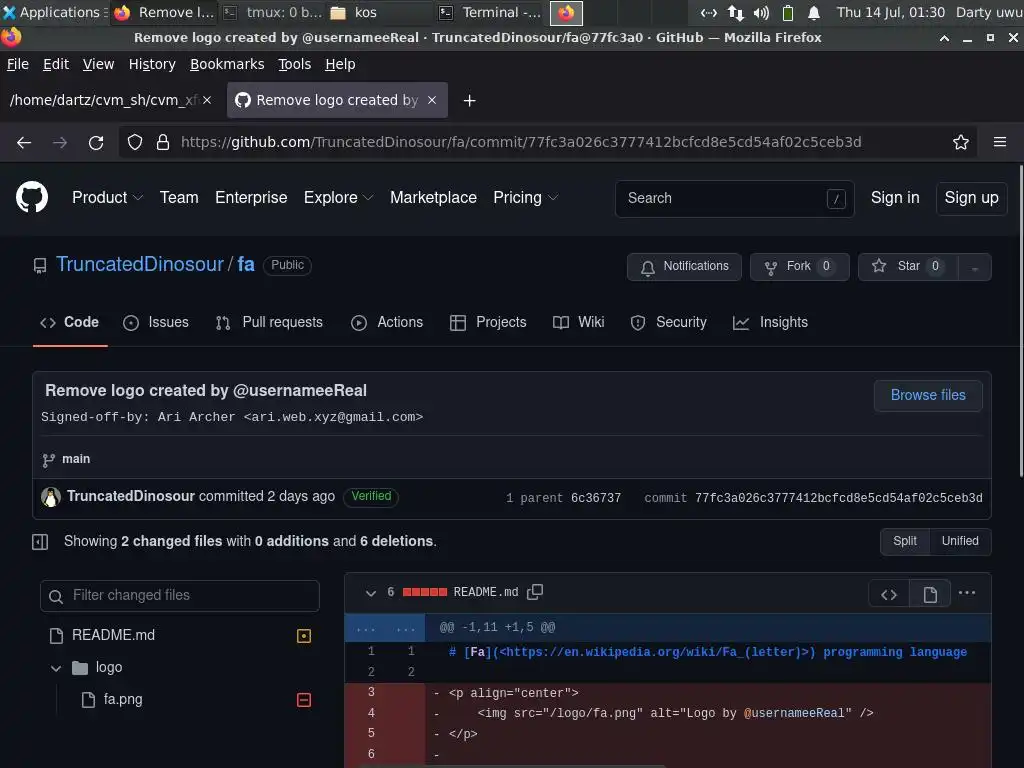Open the Firefox File menu

coord(18,64)
